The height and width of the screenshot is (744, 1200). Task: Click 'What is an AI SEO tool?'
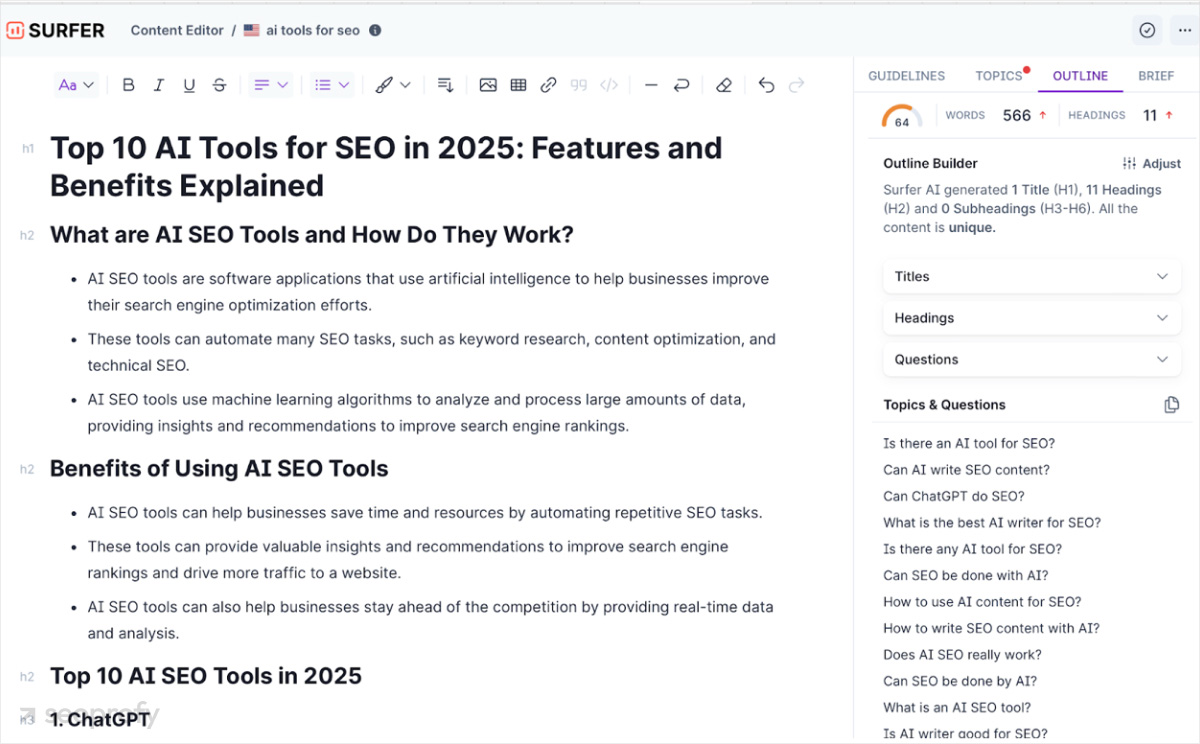click(957, 707)
